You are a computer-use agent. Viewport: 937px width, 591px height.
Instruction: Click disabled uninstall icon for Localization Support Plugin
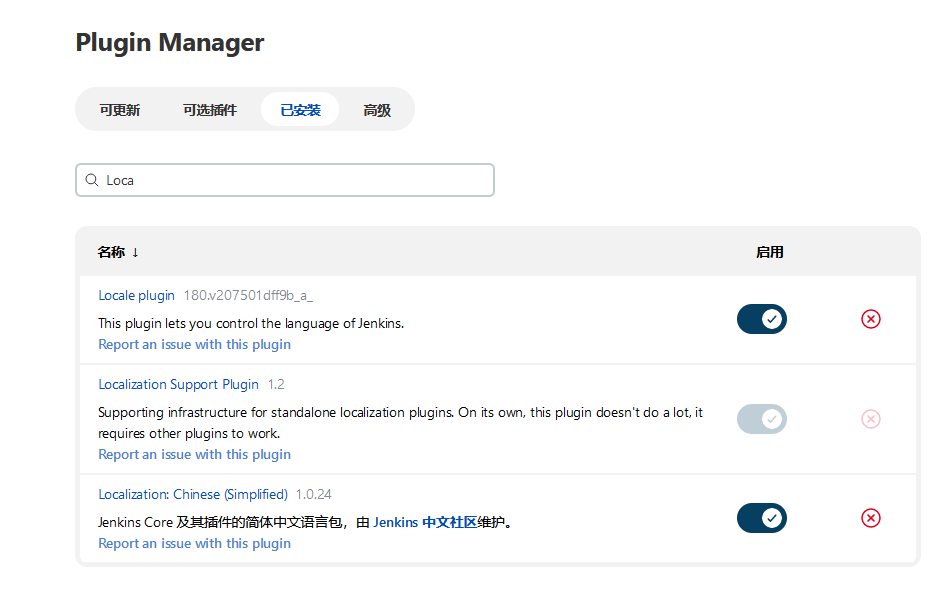click(871, 419)
